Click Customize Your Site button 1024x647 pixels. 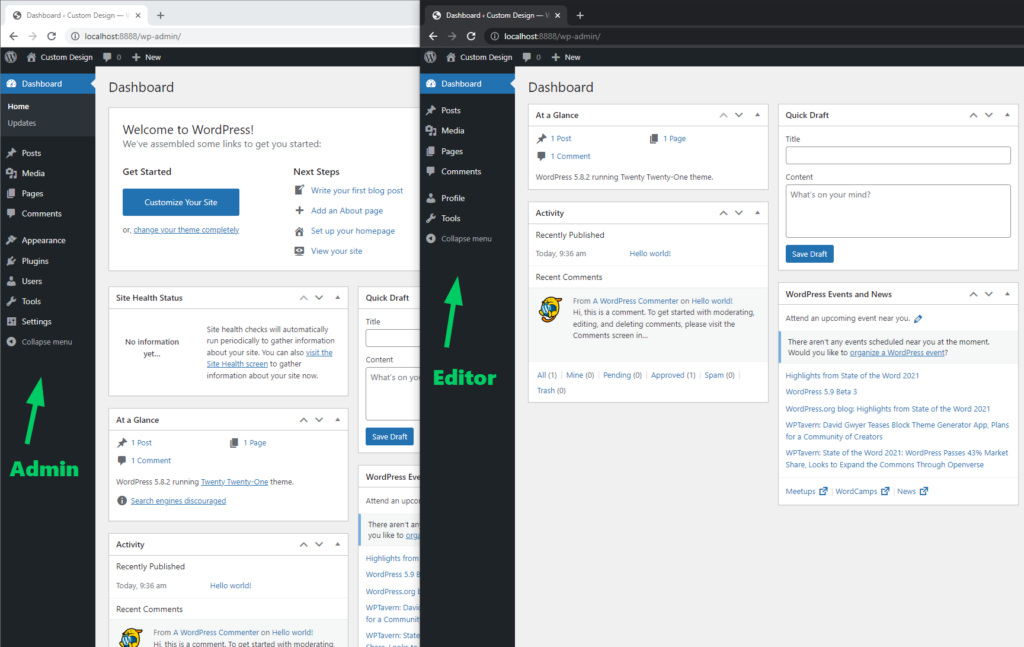(x=181, y=202)
